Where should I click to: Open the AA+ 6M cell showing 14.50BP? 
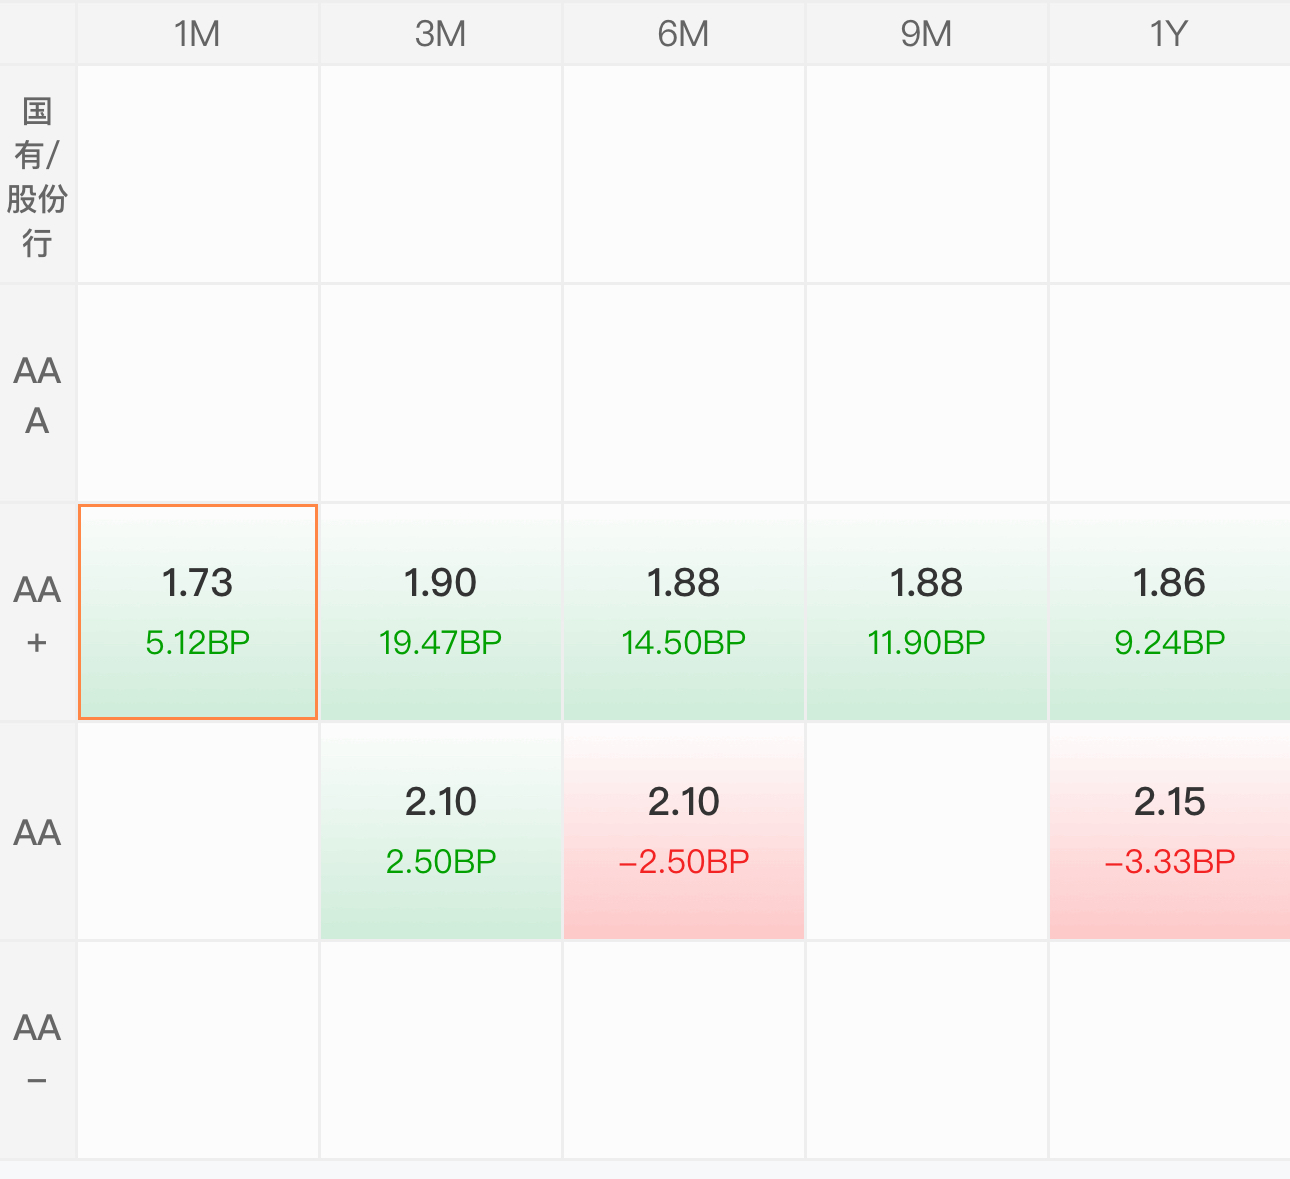pyautogui.click(x=683, y=611)
